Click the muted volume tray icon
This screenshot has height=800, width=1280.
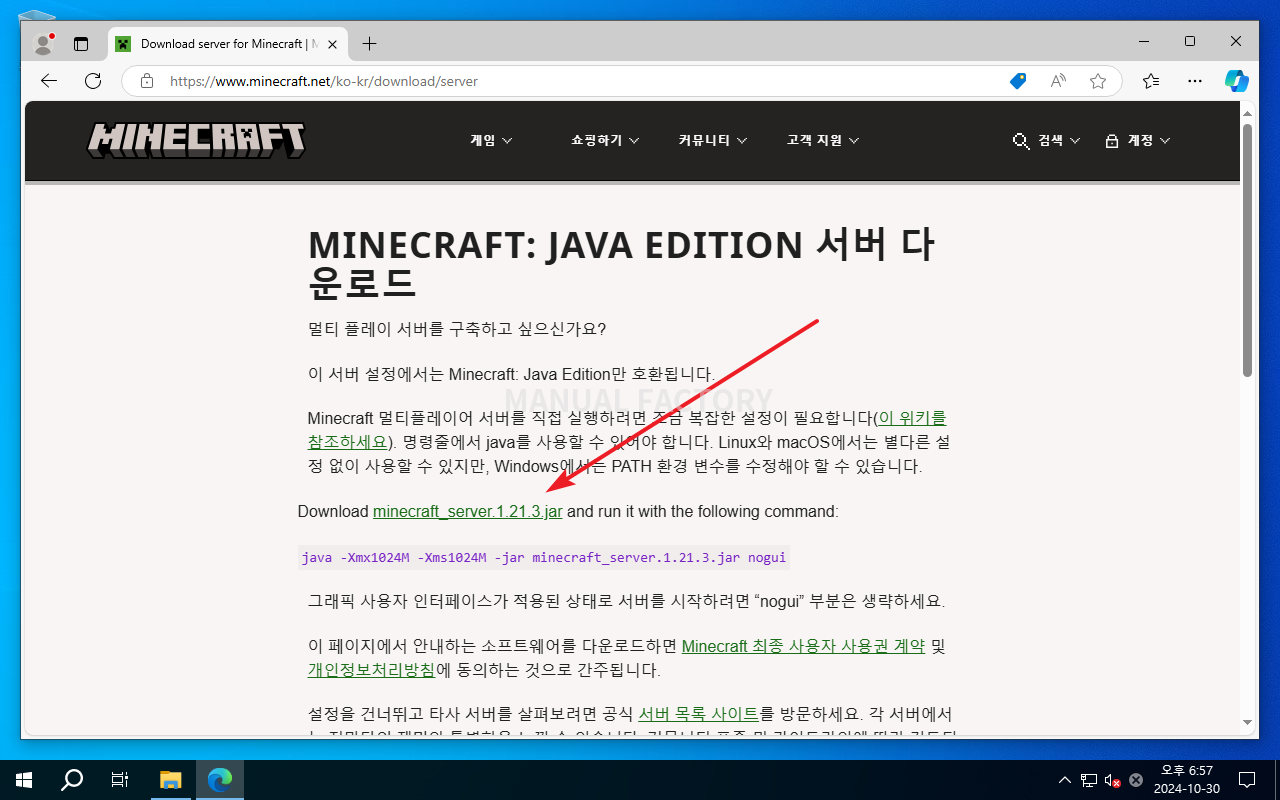point(1112,780)
